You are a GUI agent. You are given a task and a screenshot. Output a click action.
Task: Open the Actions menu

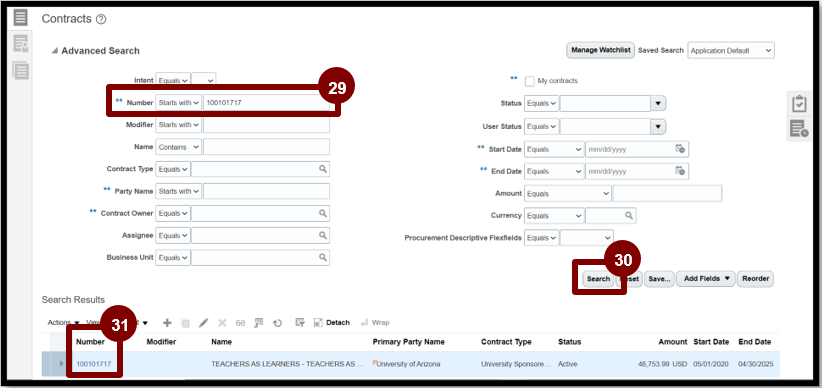(x=63, y=322)
